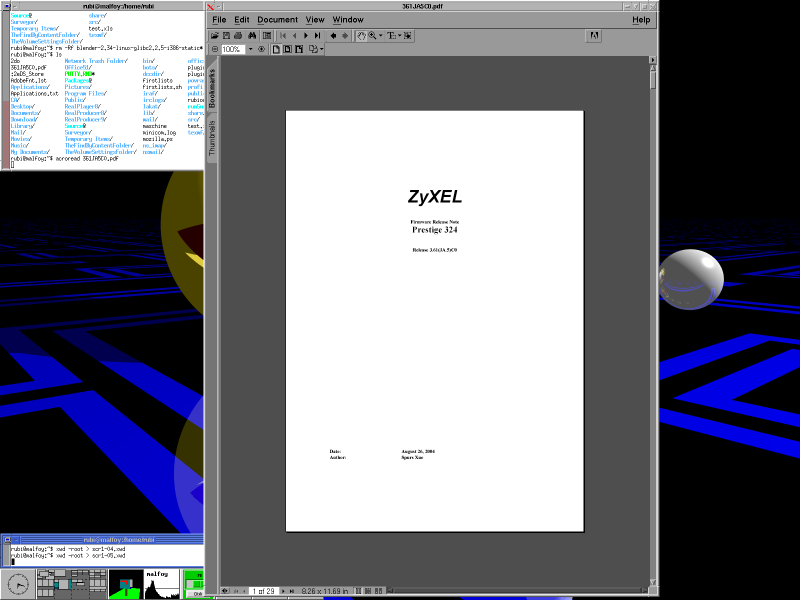Click the malfoy load graph applet
Image resolution: width=800 pixels, height=600 pixels.
coord(162,584)
